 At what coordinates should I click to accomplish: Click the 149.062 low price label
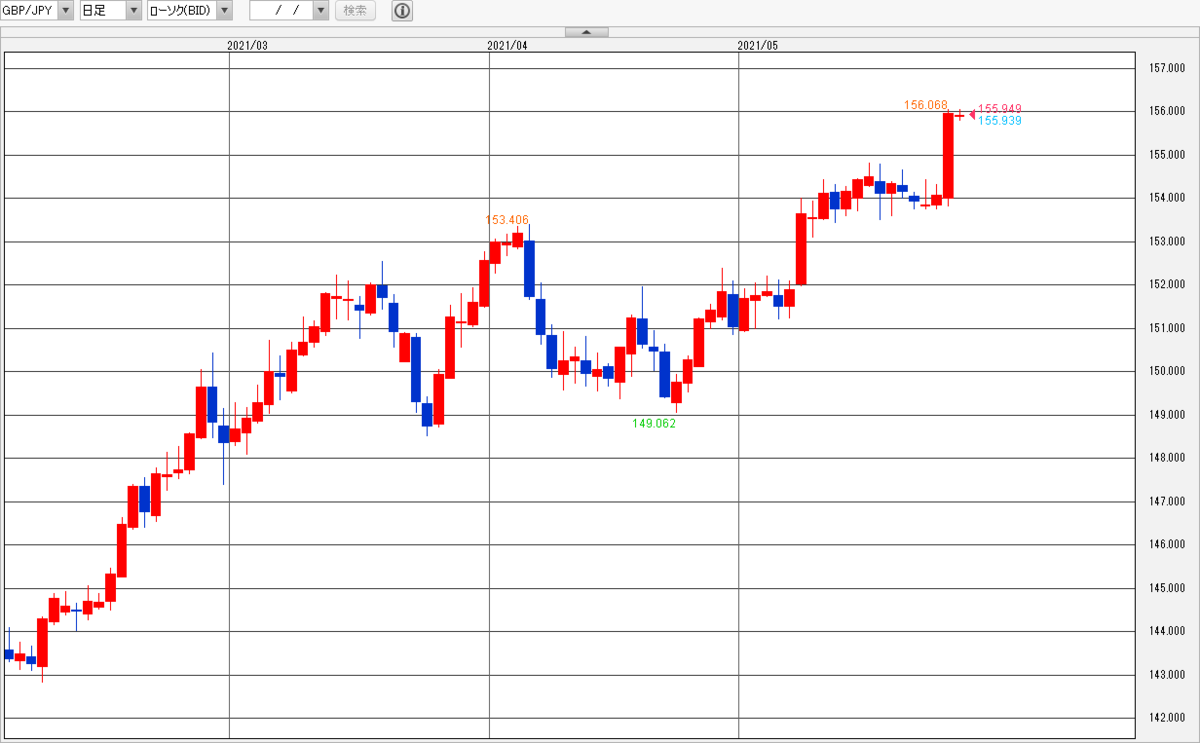tap(654, 424)
